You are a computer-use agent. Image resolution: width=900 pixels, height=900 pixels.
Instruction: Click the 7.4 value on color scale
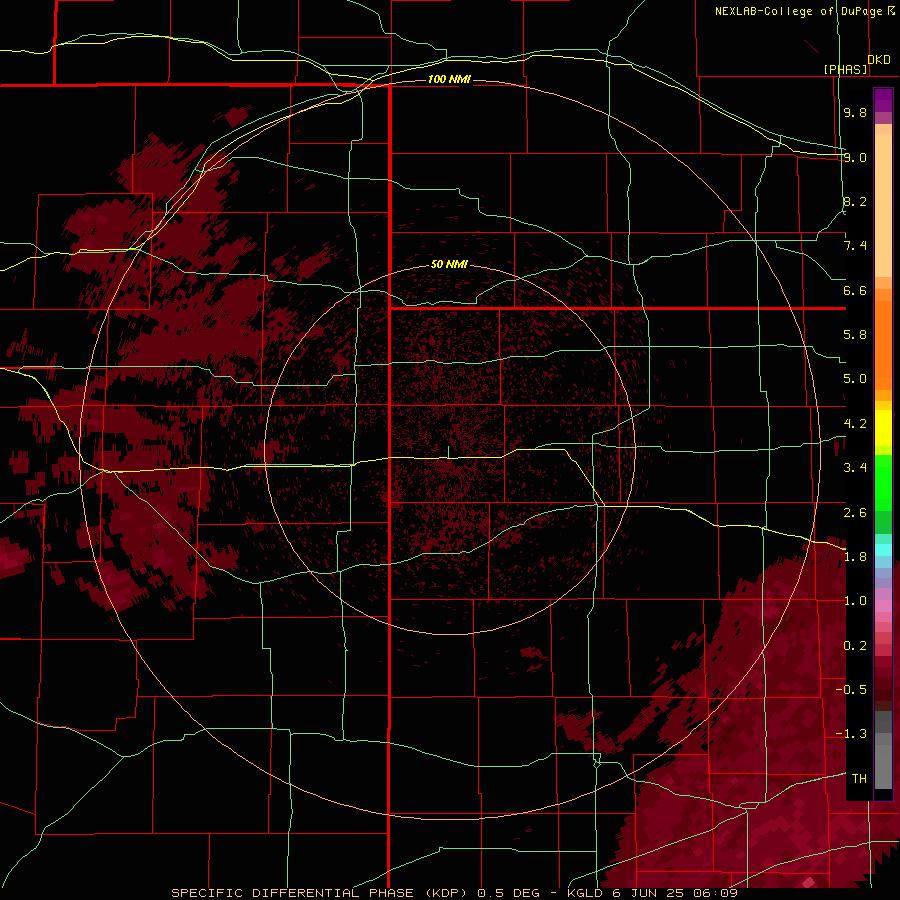click(855, 246)
